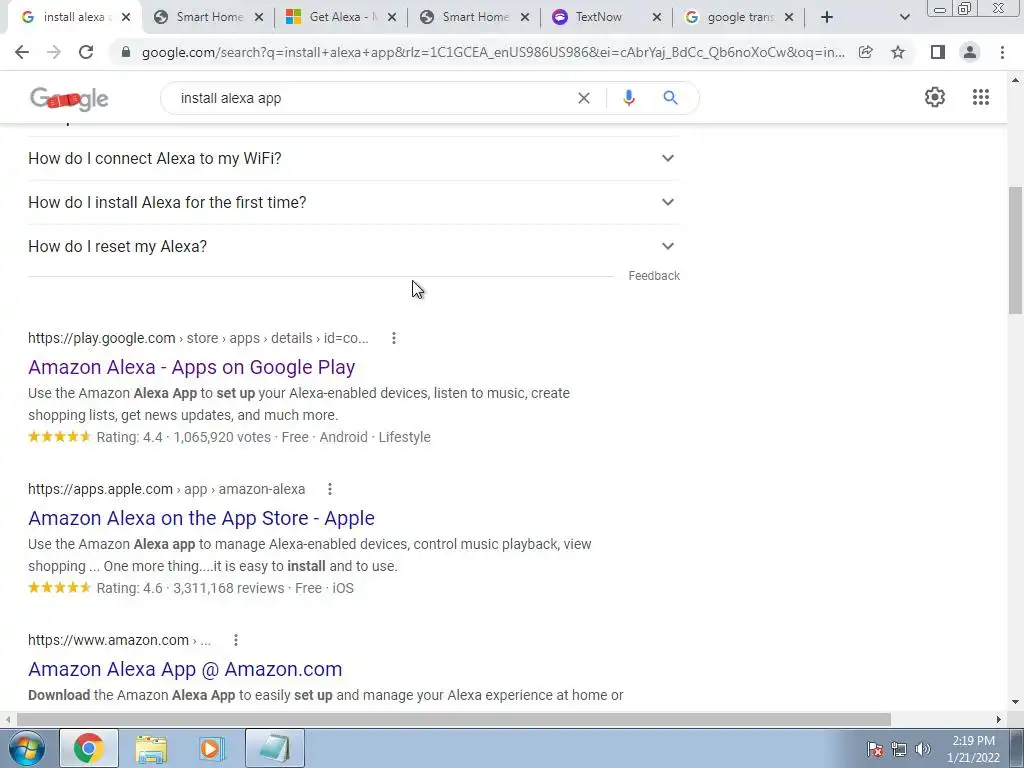Open Google quick settings gear

tap(935, 97)
